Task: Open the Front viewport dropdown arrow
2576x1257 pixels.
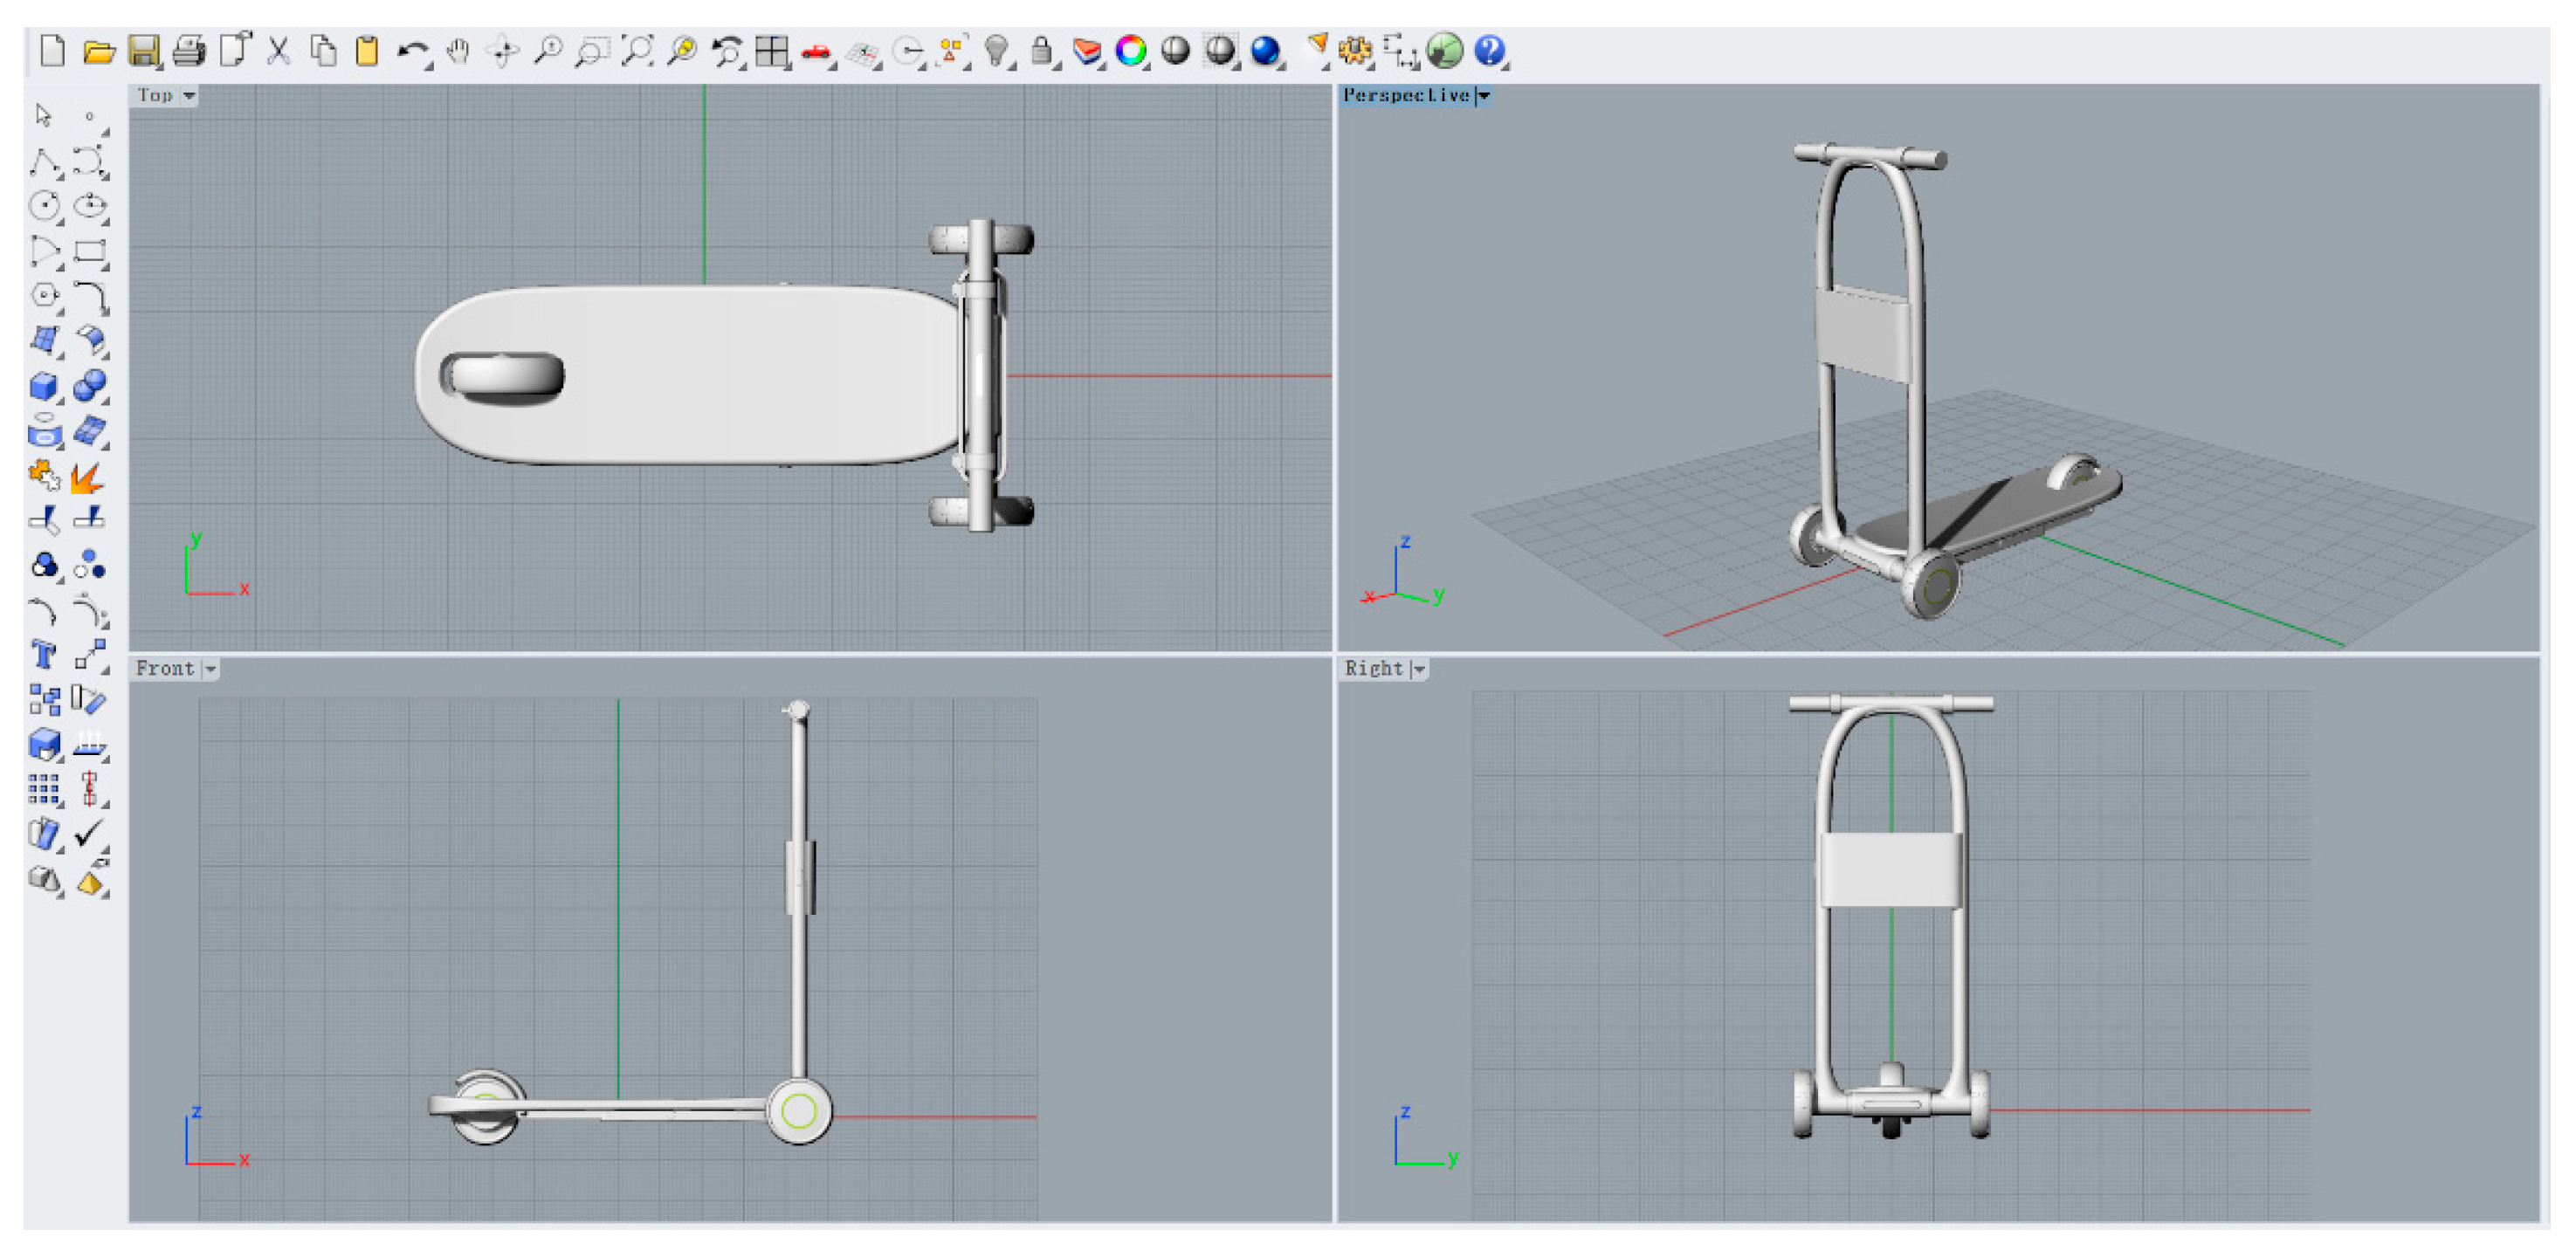Action: 211,669
